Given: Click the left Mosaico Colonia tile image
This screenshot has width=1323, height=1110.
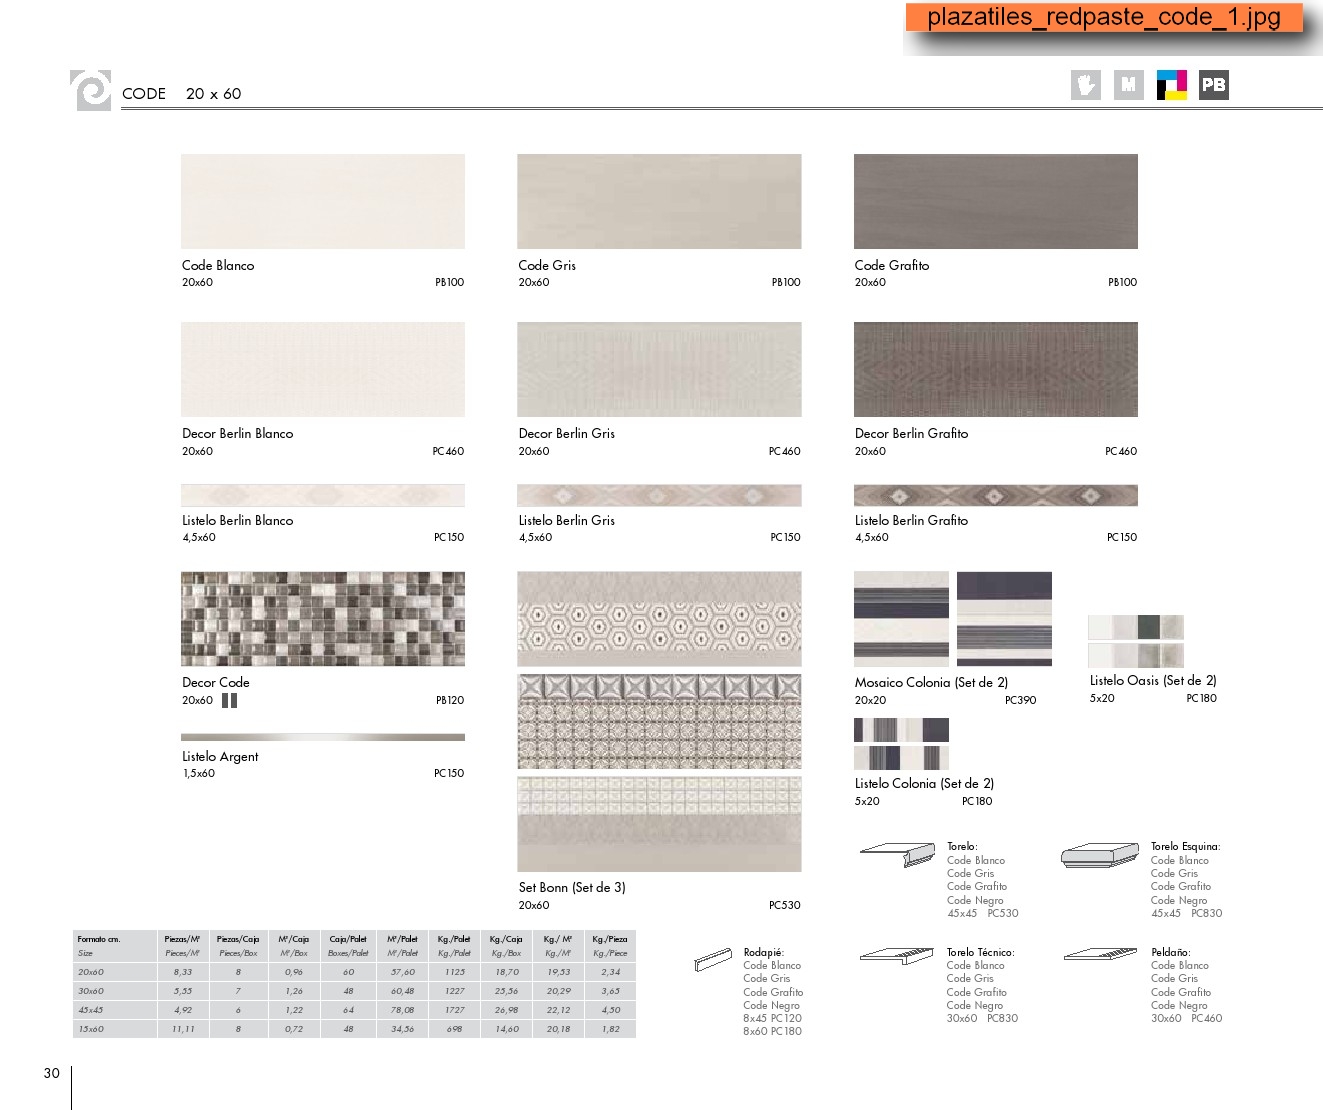Looking at the screenshot, I should pyautogui.click(x=901, y=619).
